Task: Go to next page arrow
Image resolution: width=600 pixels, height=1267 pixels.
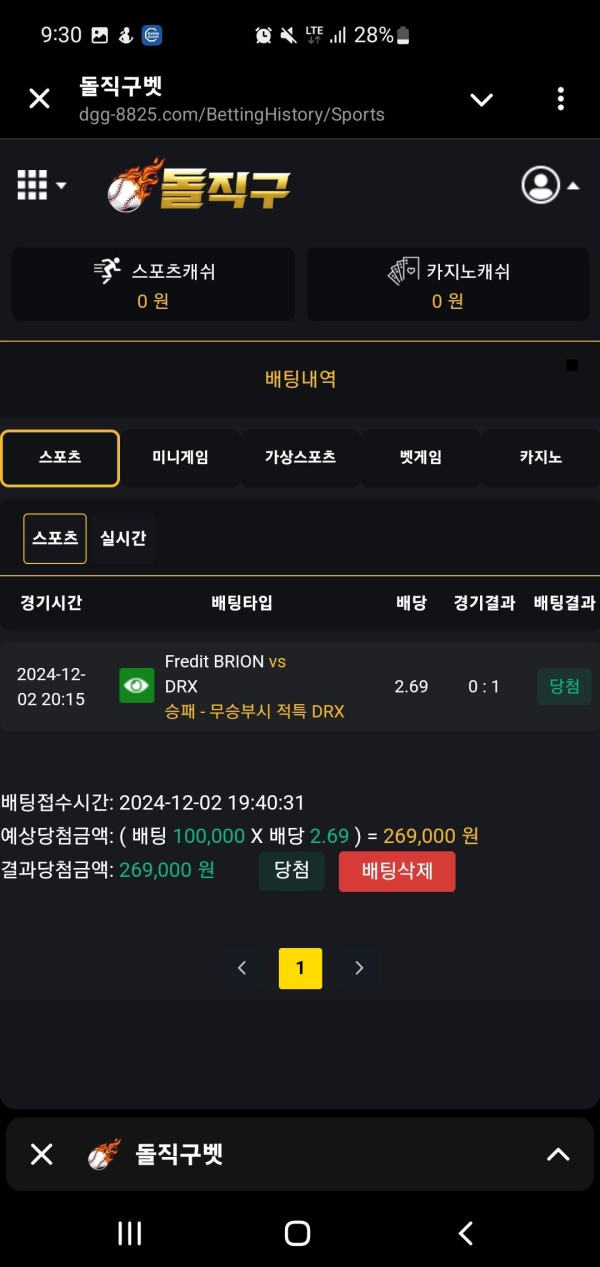Action: tap(359, 968)
